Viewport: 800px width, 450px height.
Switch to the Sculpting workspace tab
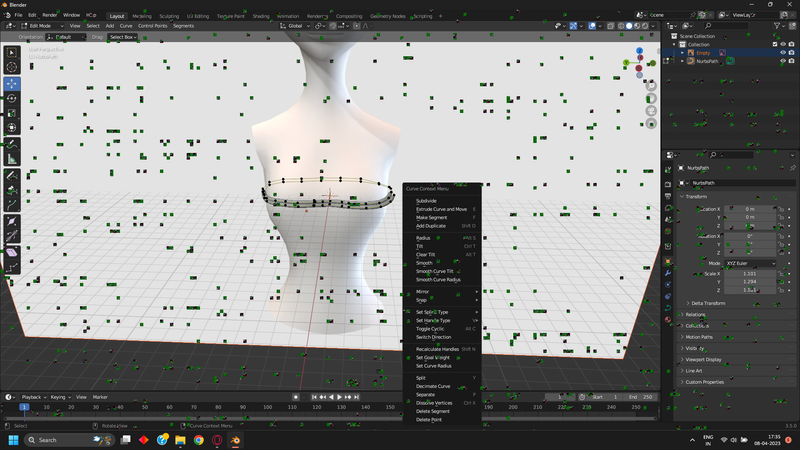point(169,16)
